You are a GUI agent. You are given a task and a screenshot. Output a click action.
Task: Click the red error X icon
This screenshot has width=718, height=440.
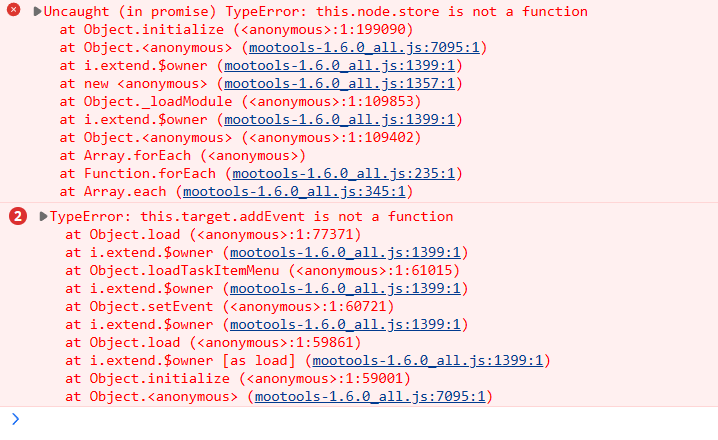tap(15, 11)
